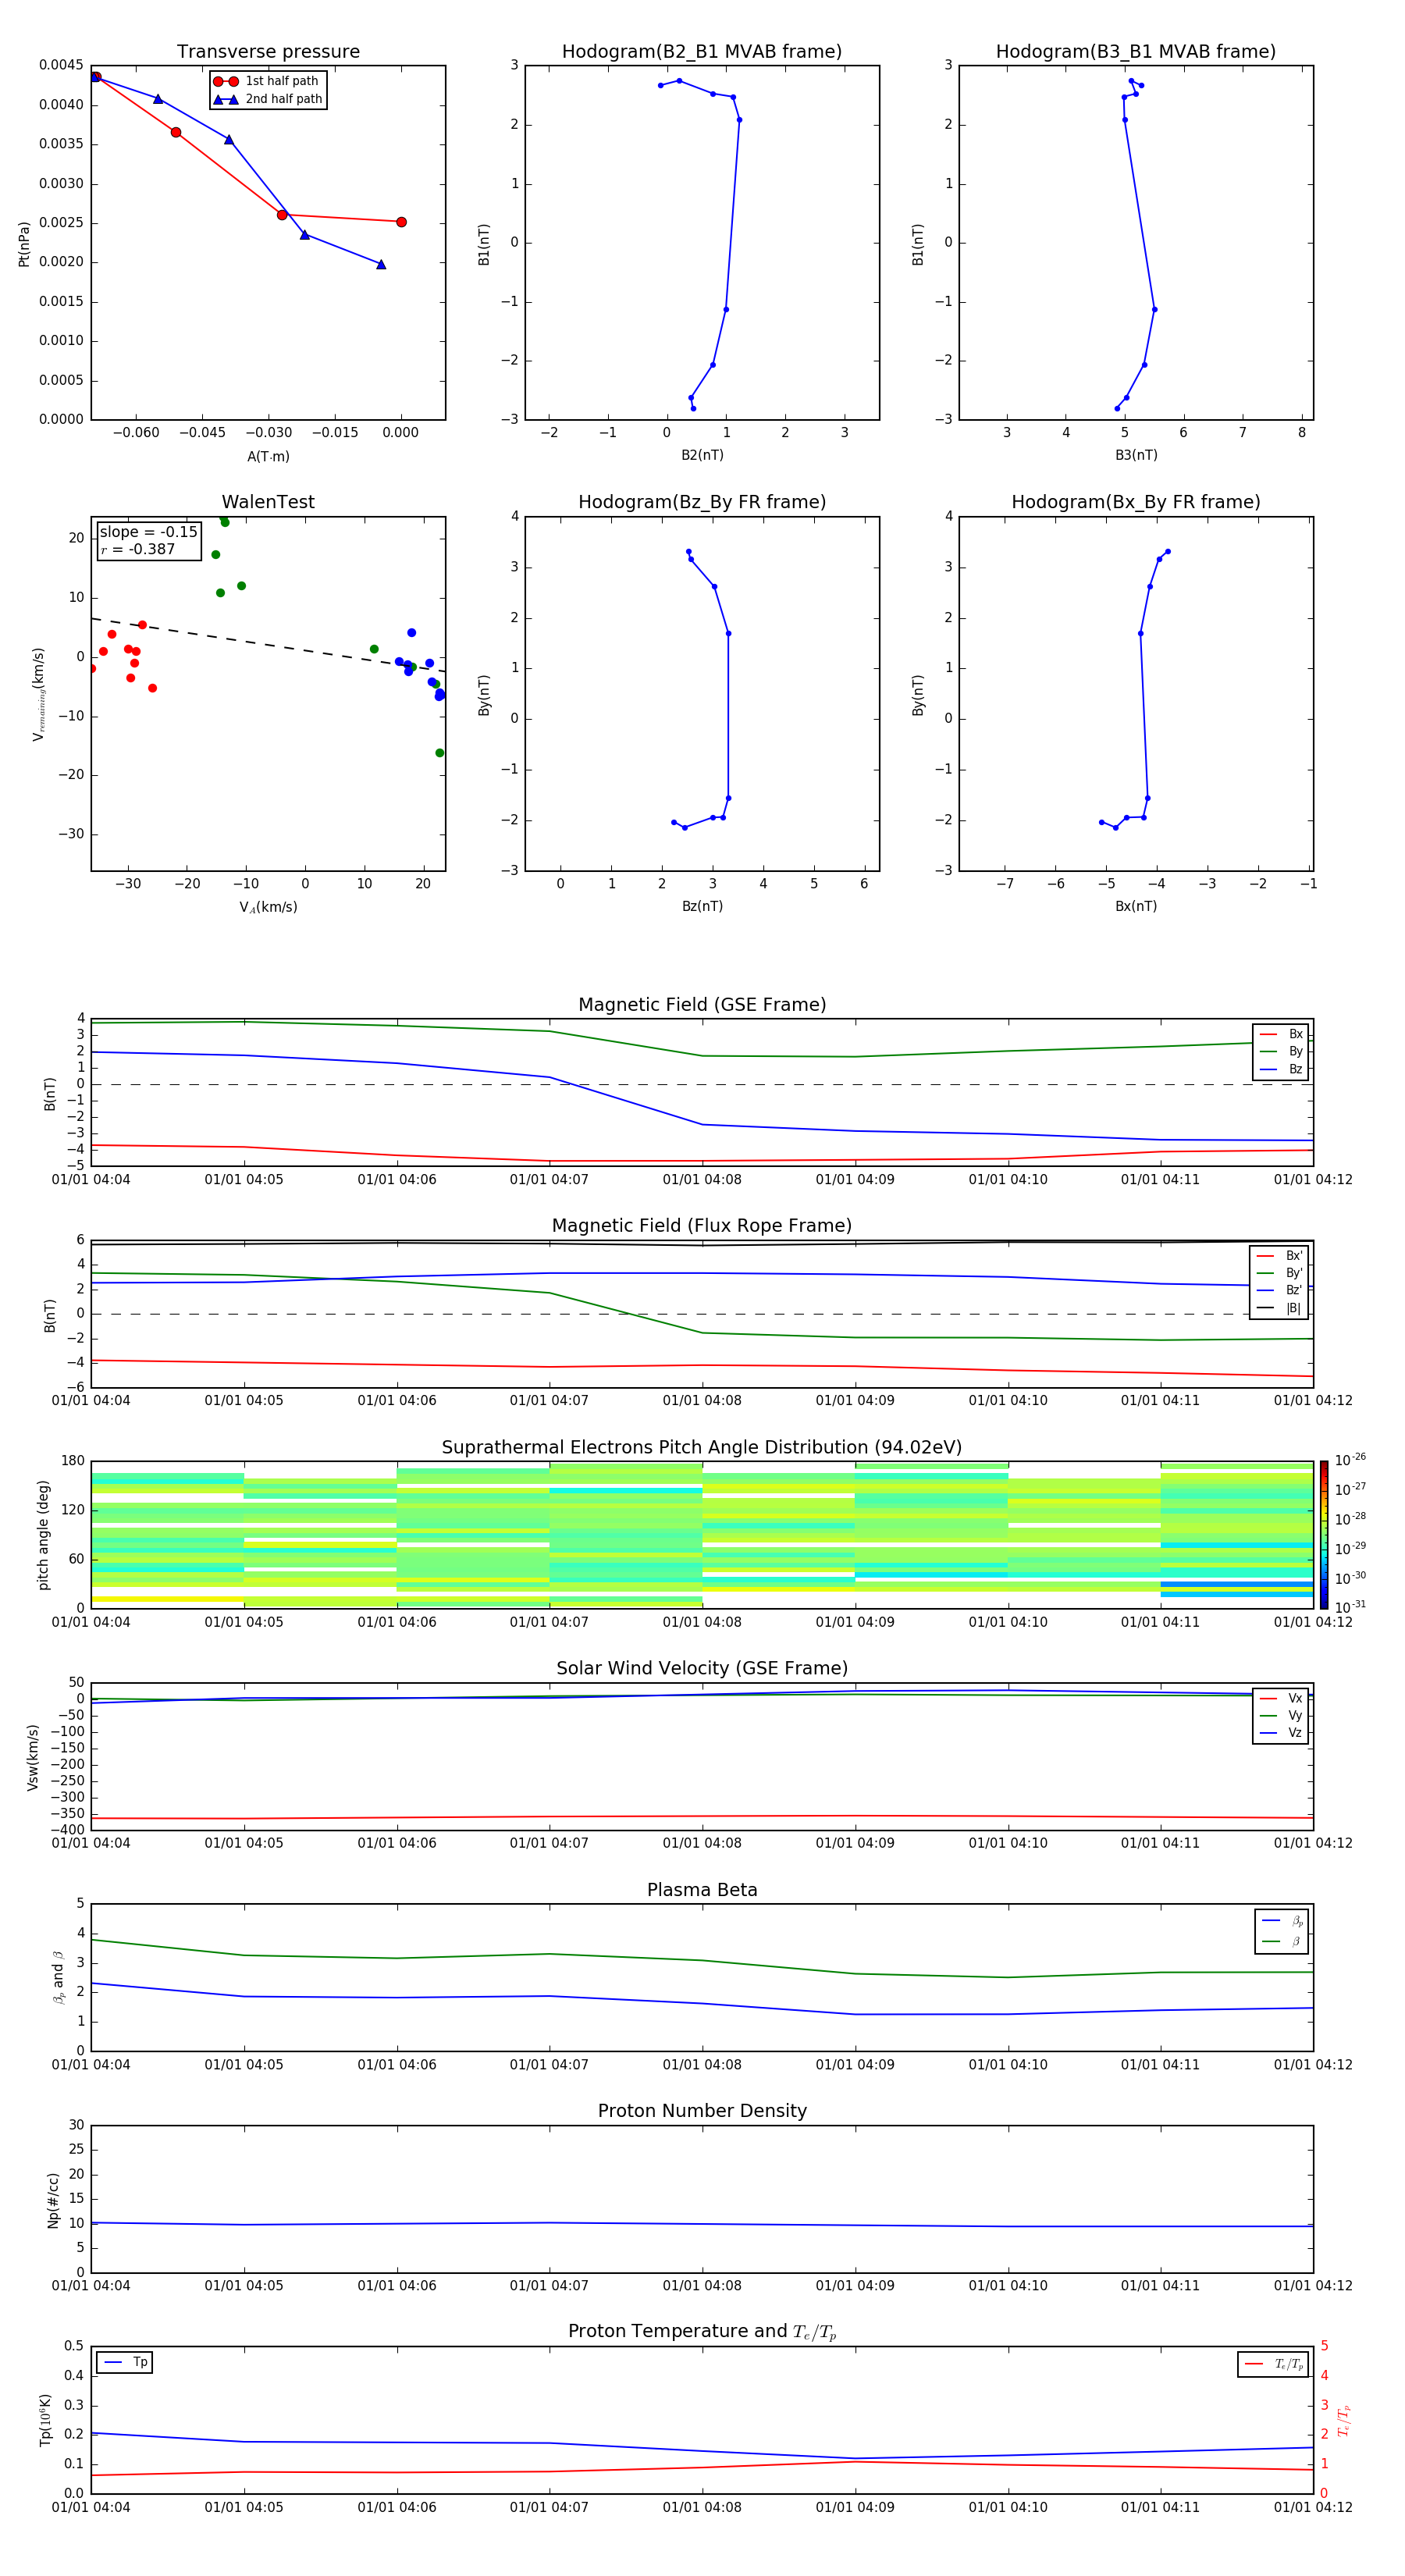Click the last red circle of the 1st half path
1405x2576 pixels.
point(401,222)
